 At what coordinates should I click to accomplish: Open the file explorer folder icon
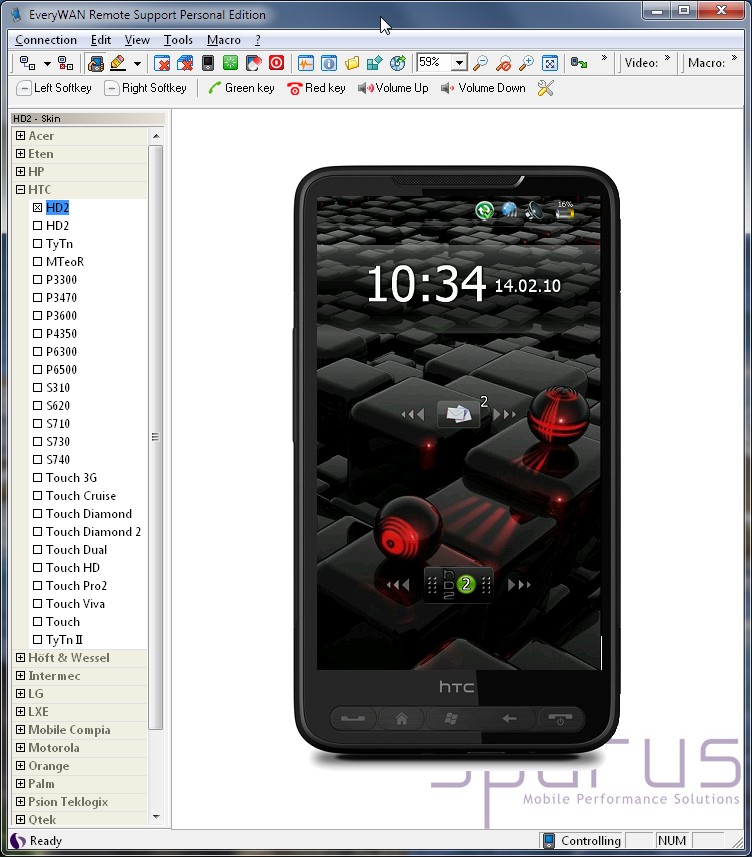[352, 63]
